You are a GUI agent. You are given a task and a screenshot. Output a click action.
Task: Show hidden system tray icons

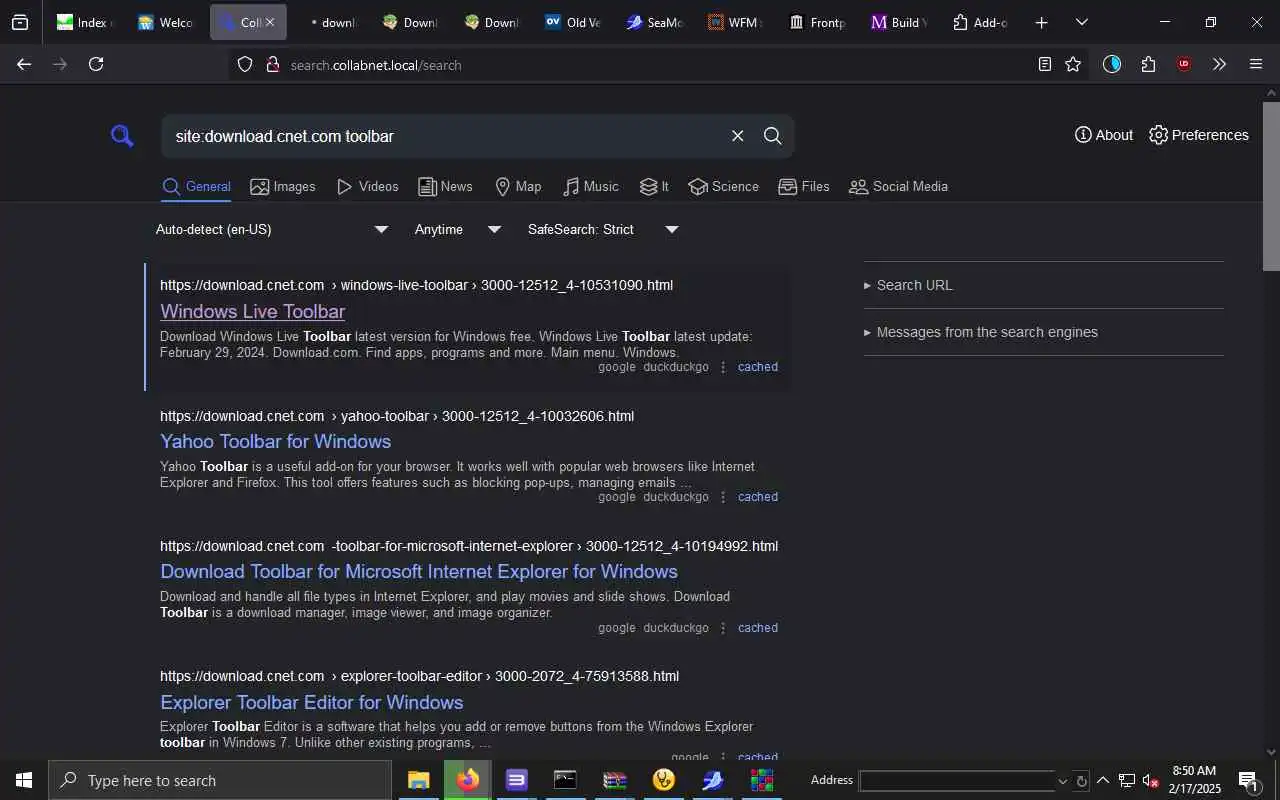1103,780
